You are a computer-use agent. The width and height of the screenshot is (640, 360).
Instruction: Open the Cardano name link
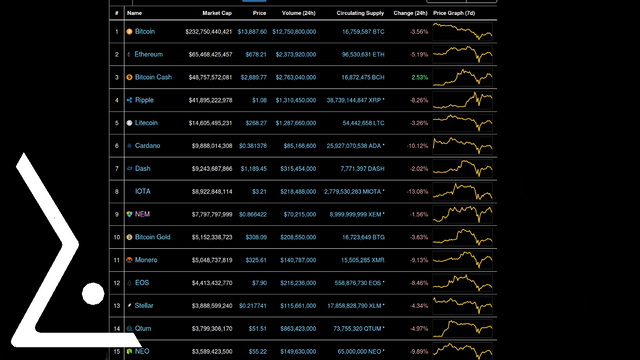(147, 146)
